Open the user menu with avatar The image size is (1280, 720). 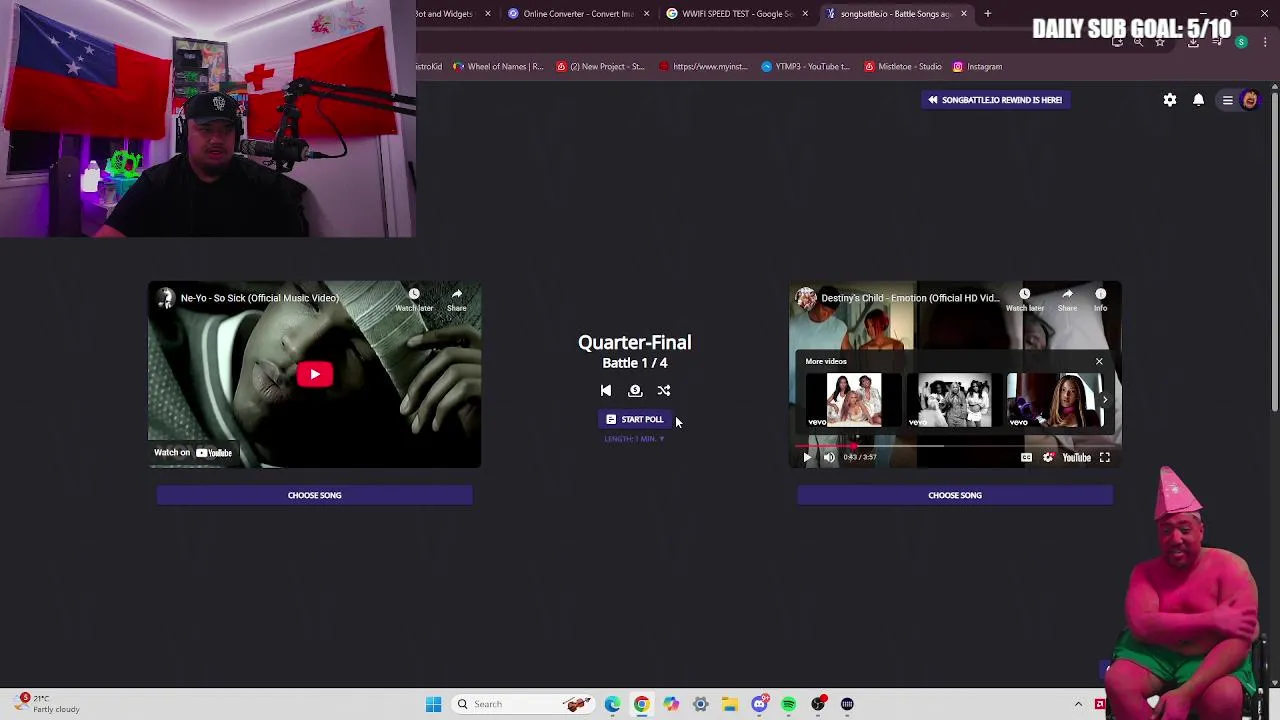tap(1240, 100)
